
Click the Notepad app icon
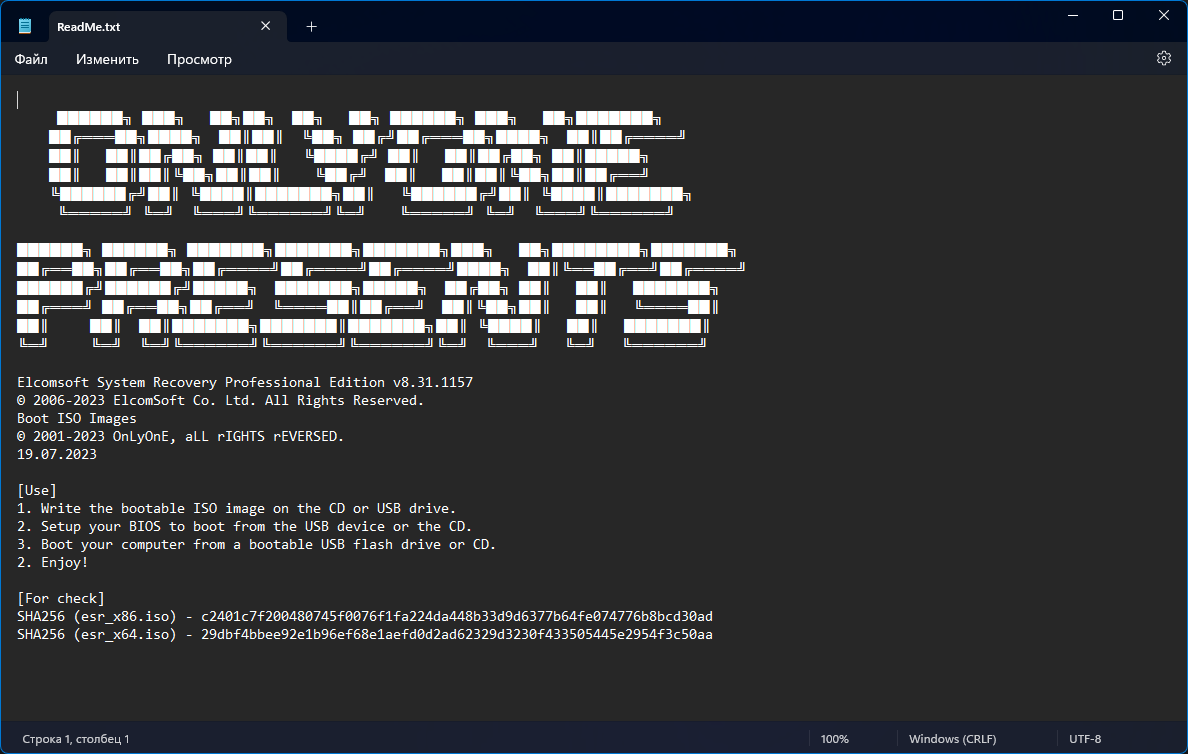pos(25,27)
